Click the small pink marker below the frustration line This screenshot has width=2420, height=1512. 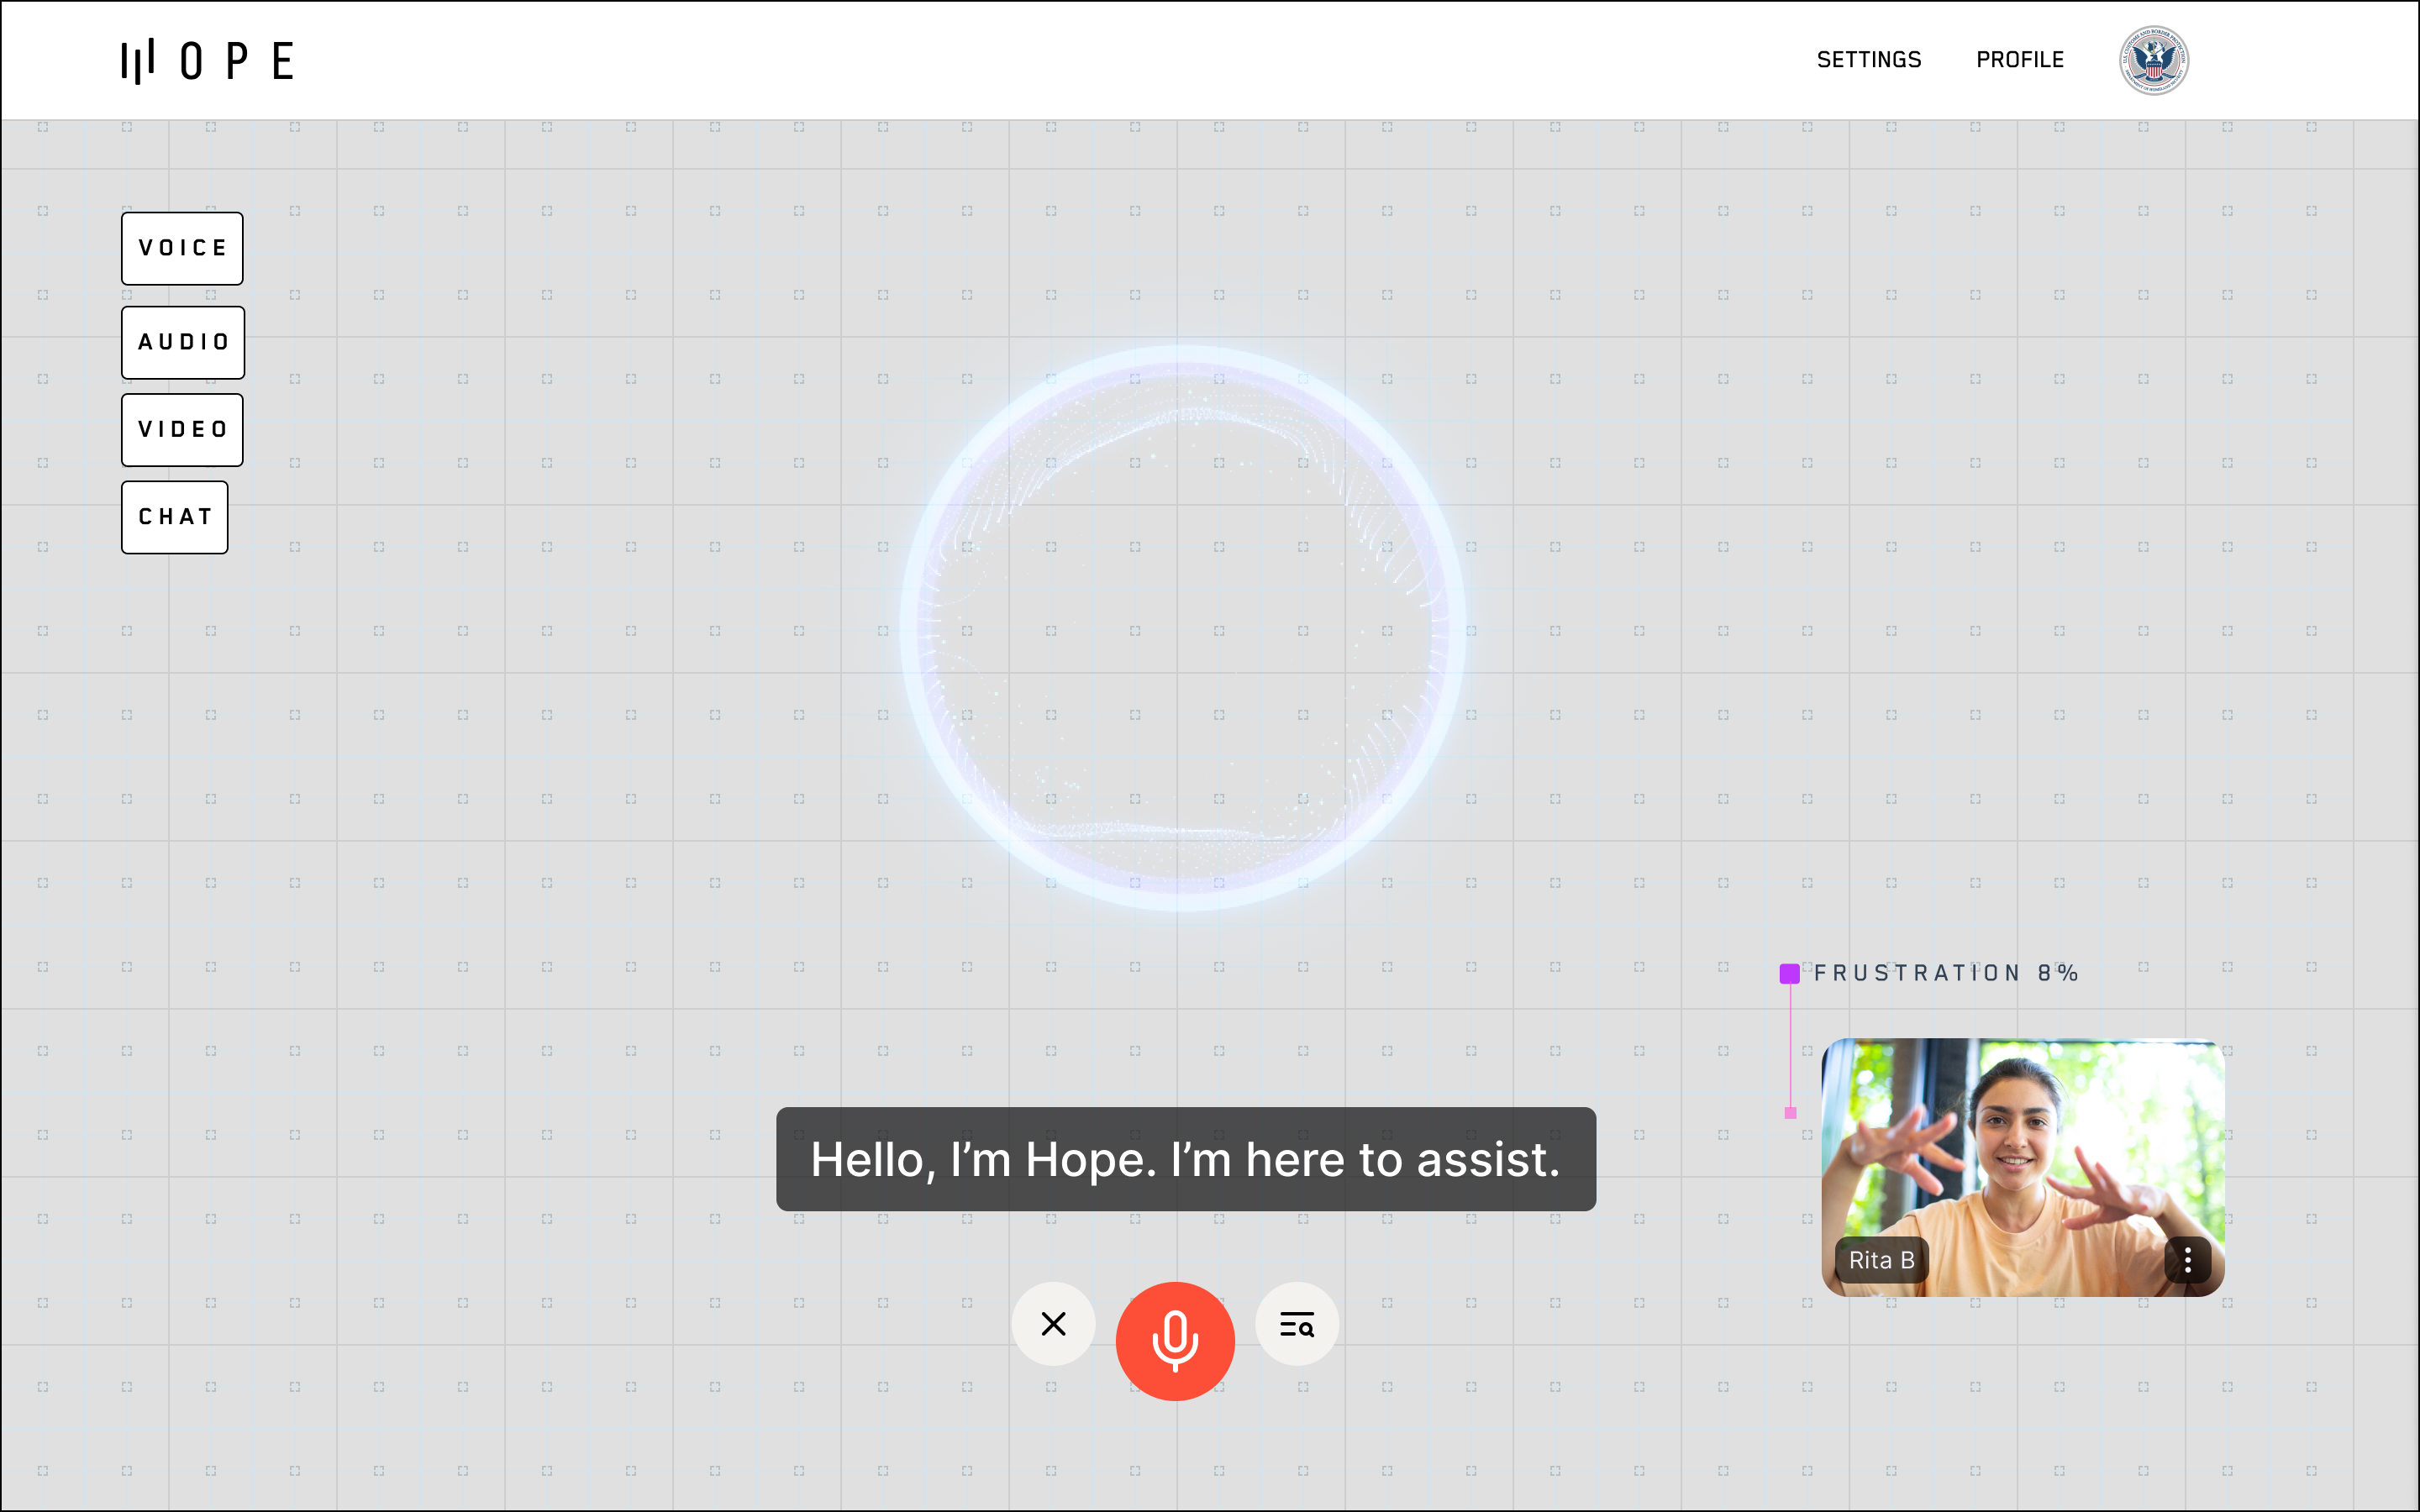pyautogui.click(x=1790, y=1113)
